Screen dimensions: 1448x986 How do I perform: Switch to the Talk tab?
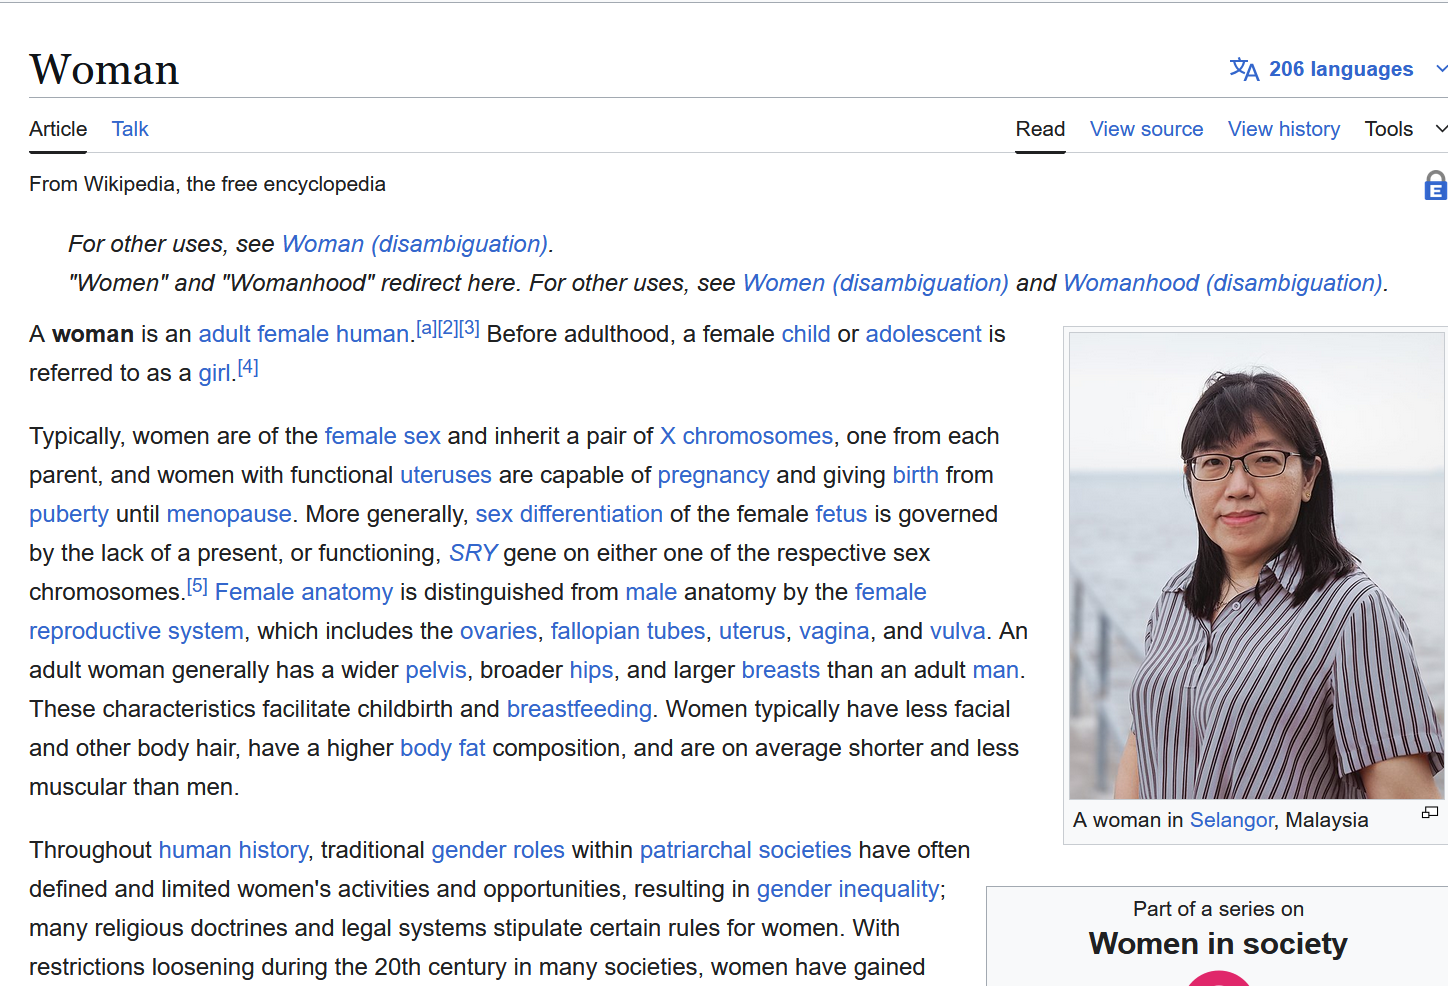point(130,129)
